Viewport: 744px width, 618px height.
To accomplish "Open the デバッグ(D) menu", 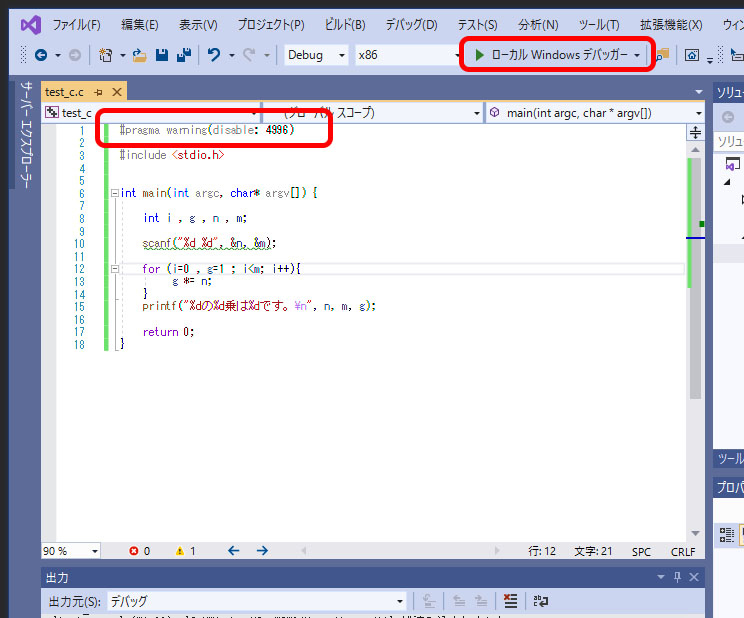I will click(411, 25).
